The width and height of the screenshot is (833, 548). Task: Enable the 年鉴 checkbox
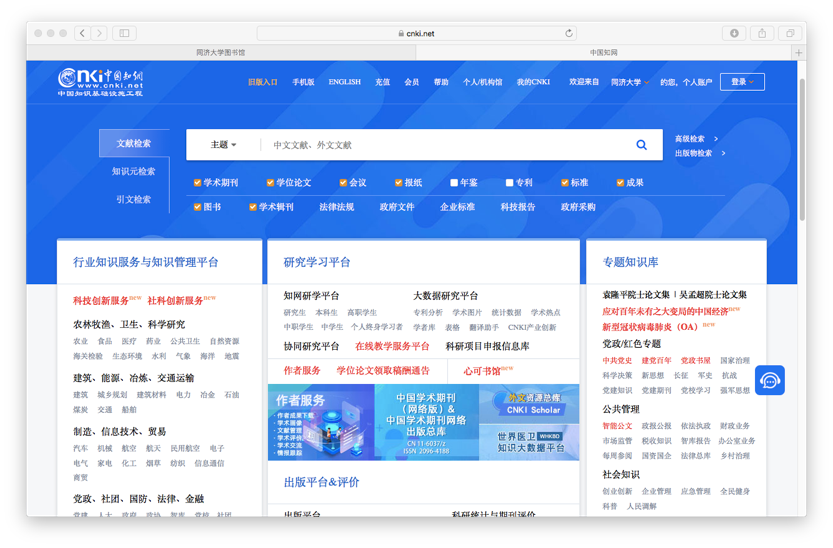pos(454,183)
